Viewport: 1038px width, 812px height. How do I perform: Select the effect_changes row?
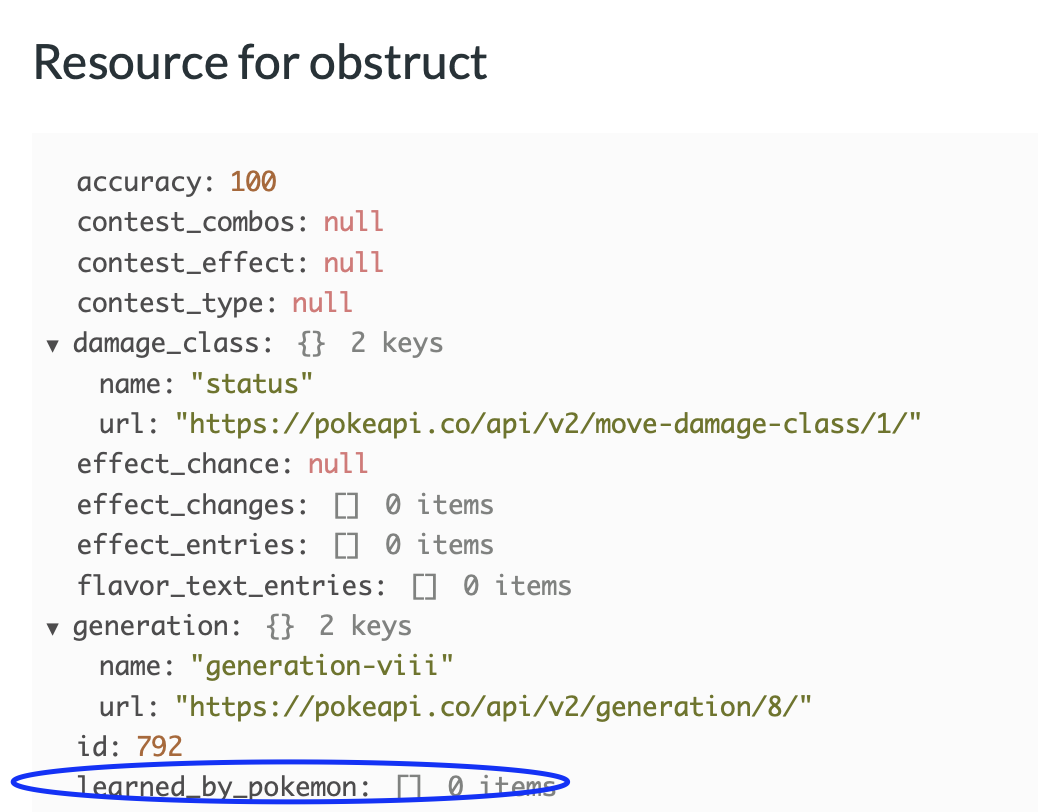pos(285,505)
